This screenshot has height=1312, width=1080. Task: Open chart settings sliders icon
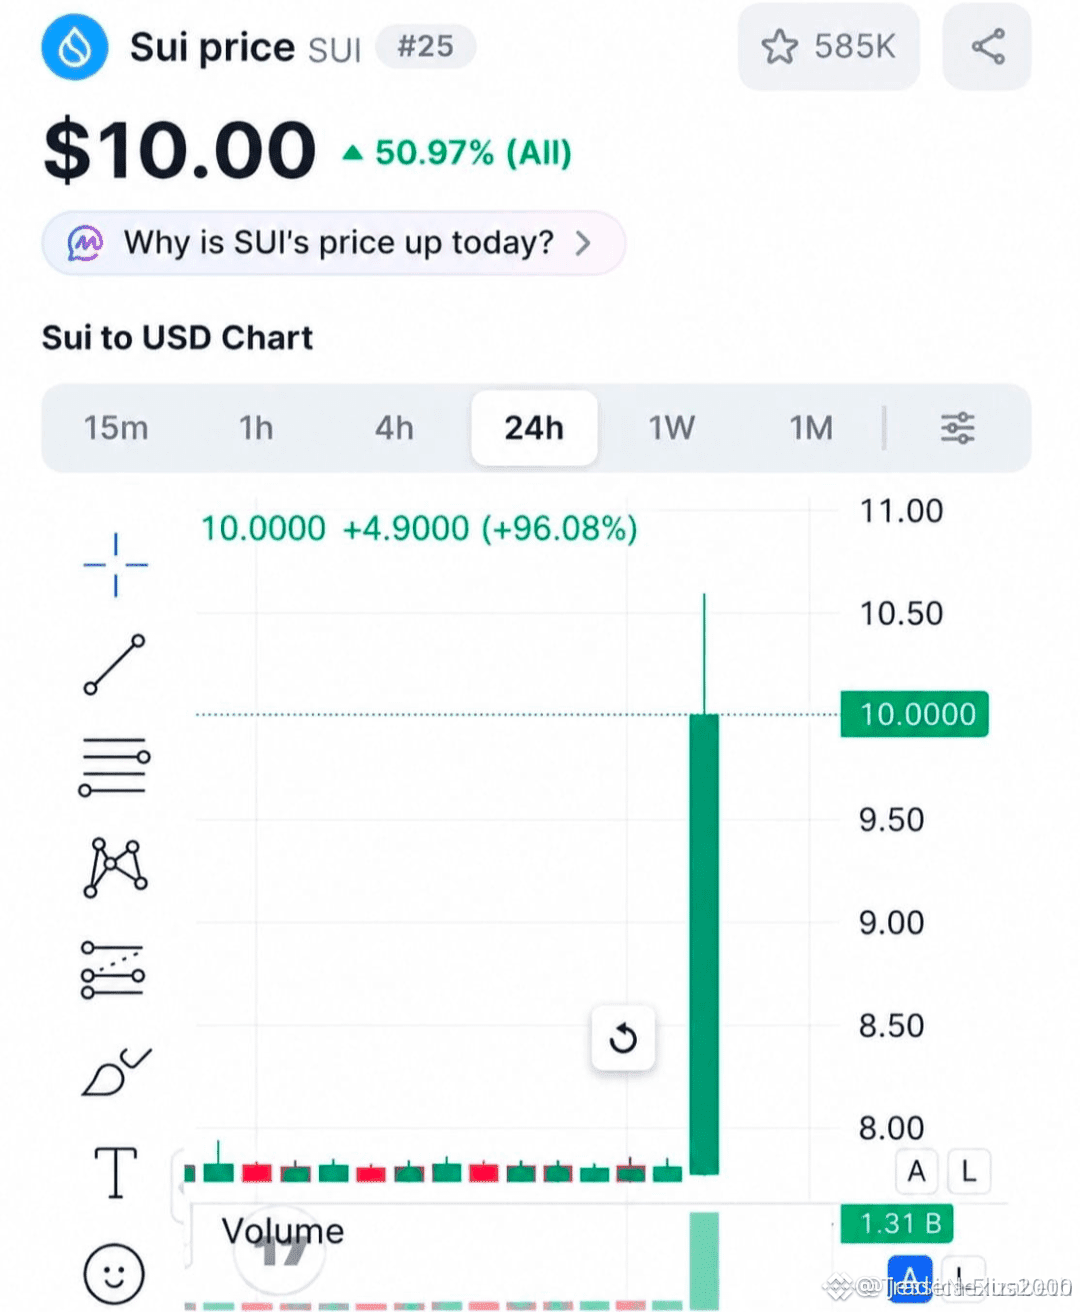tap(957, 428)
